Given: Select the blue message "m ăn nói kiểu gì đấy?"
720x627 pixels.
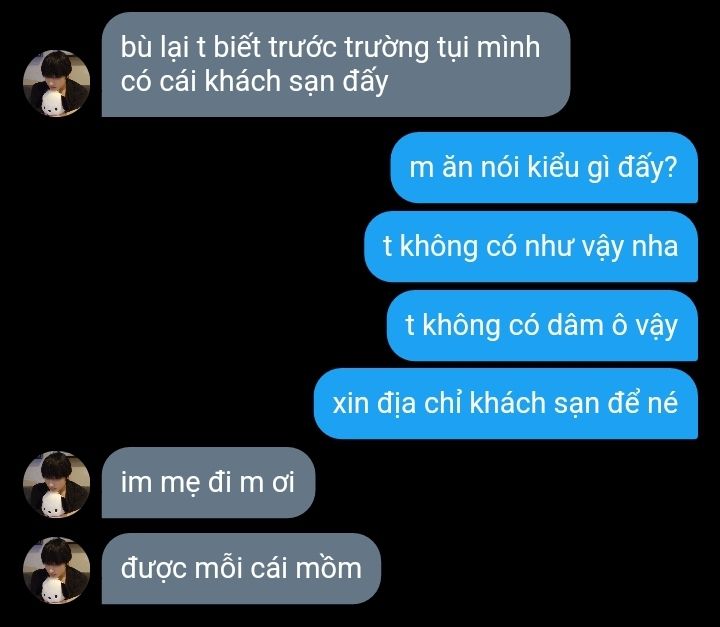Looking at the screenshot, I should pos(544,167).
